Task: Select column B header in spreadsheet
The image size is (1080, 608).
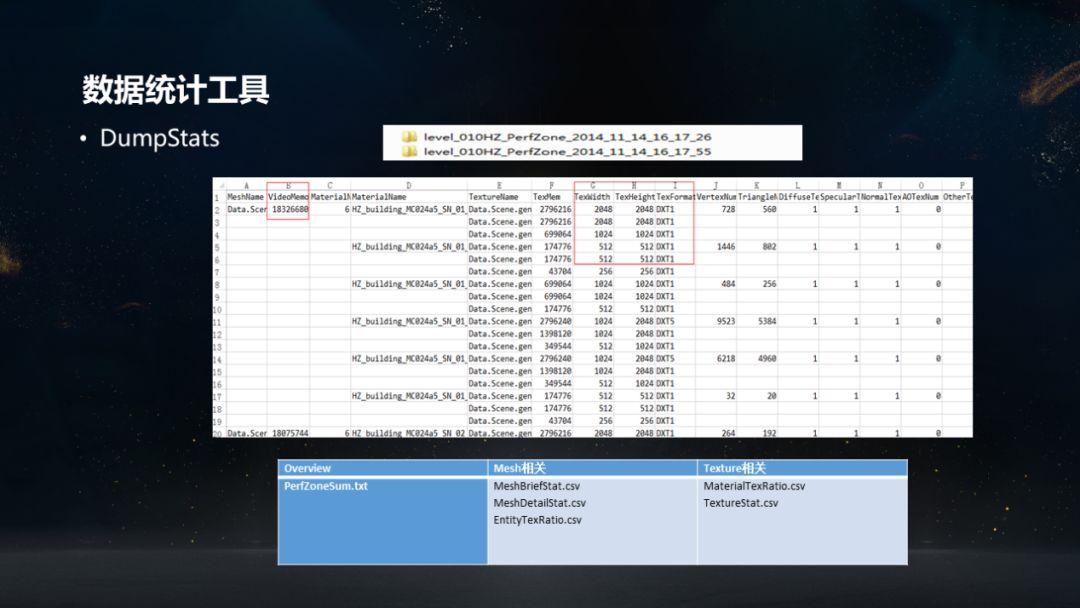Action: click(288, 185)
